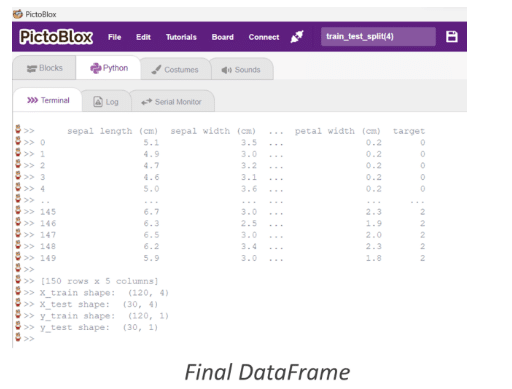This screenshot has width=512, height=389.
Task: Click the 'sepal length (cm)' column header
Action: (x=112, y=131)
